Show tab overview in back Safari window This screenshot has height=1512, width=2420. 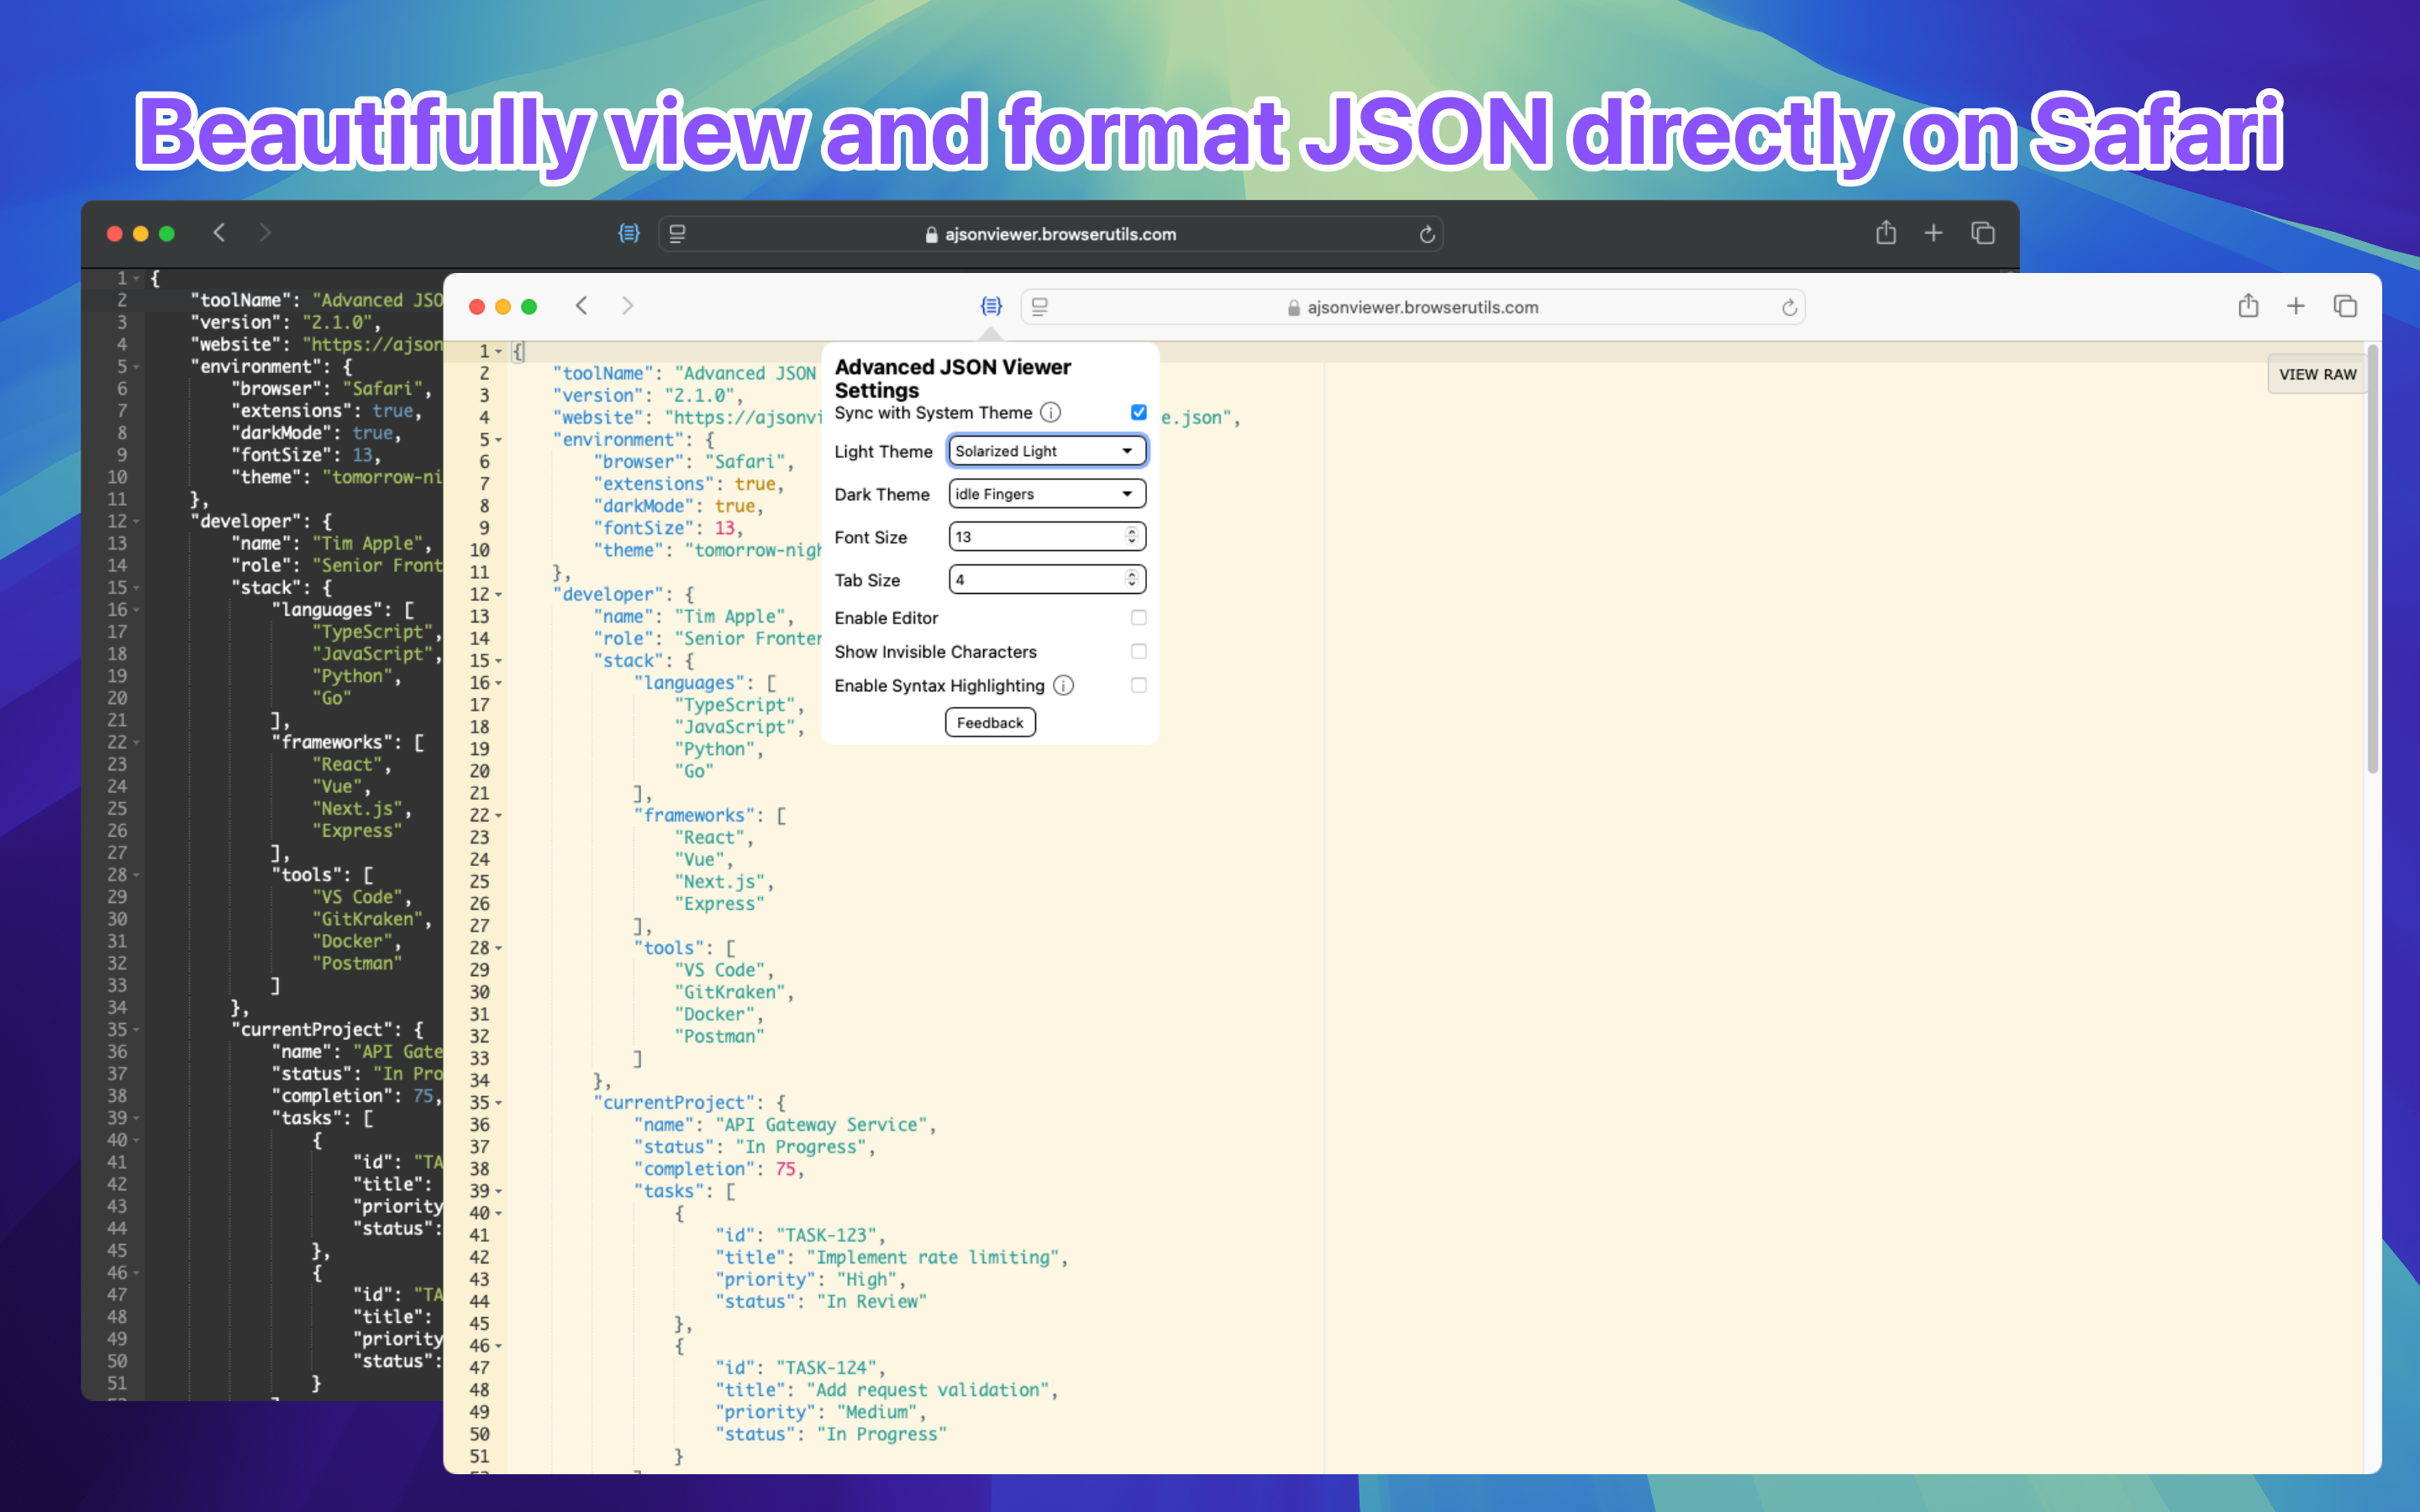coord(1983,233)
